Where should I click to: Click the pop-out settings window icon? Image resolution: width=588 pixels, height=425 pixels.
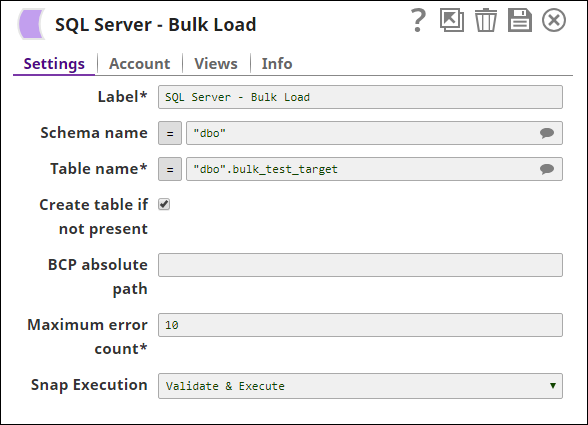point(452,20)
